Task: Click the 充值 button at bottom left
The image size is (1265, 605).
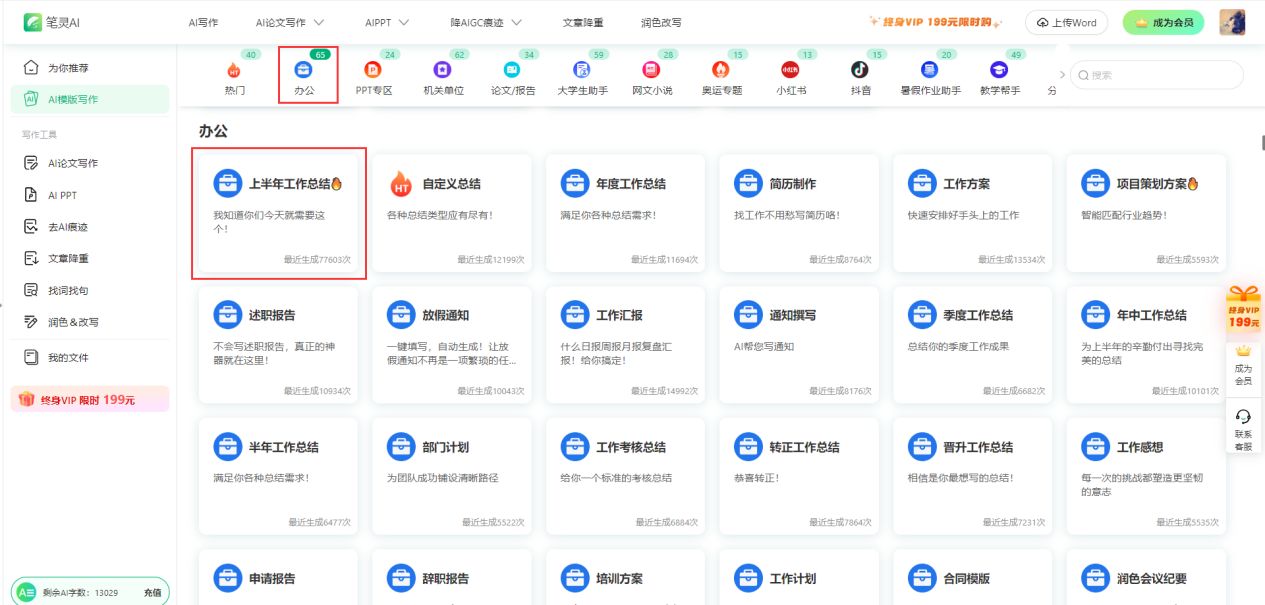Action: (152, 593)
